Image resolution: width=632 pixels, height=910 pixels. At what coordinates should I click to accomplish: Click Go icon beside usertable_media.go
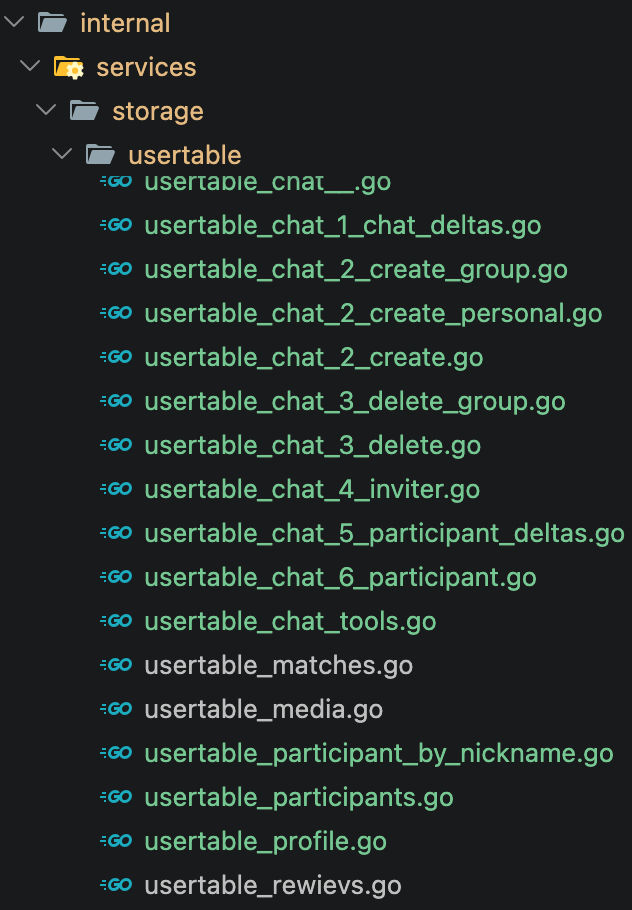point(117,709)
